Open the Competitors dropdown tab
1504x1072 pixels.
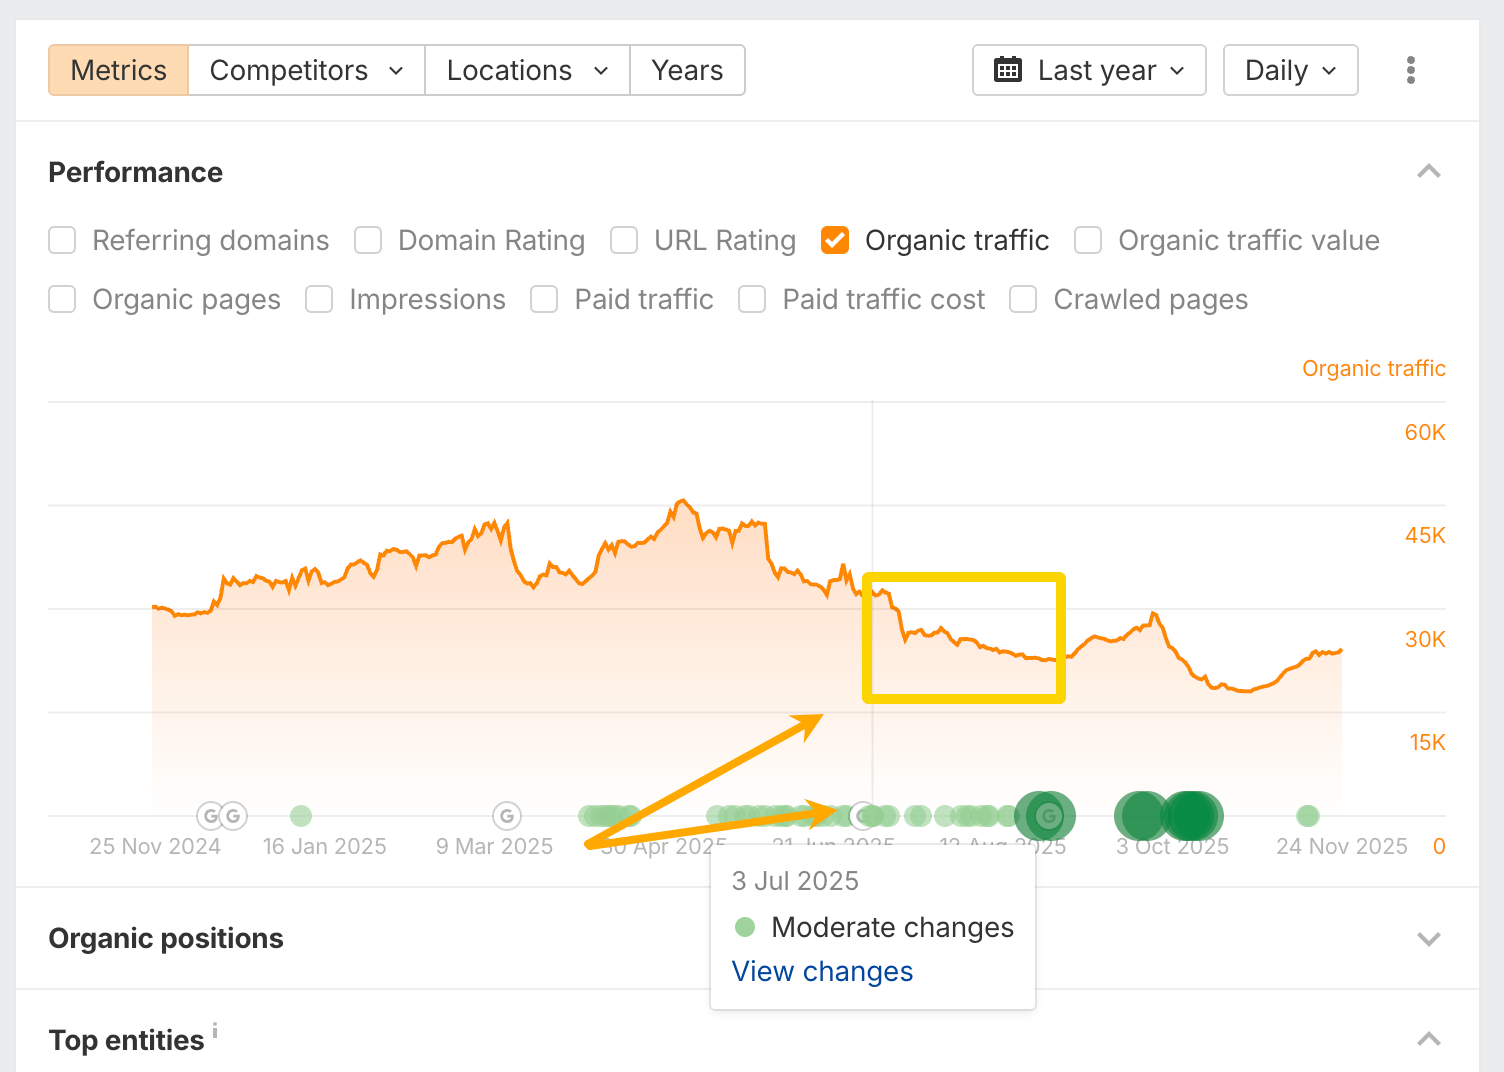pos(306,70)
